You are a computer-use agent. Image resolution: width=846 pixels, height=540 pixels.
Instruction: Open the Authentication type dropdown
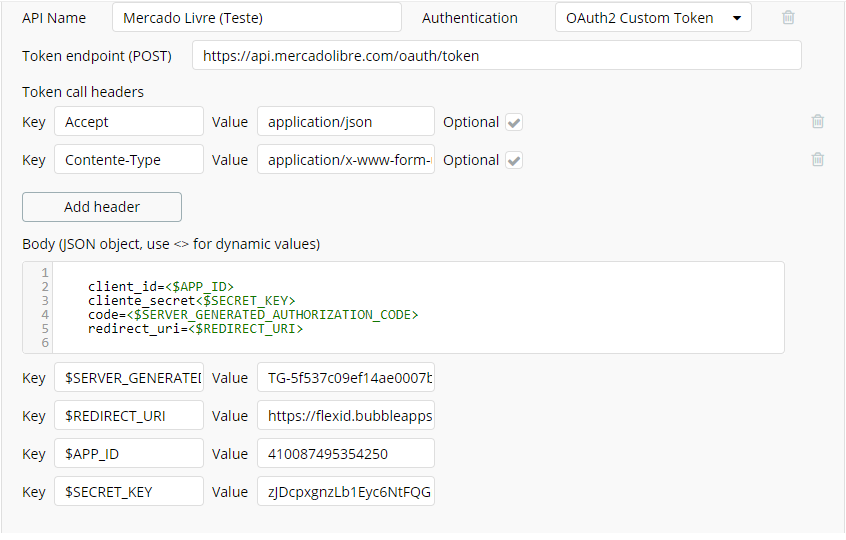click(653, 18)
